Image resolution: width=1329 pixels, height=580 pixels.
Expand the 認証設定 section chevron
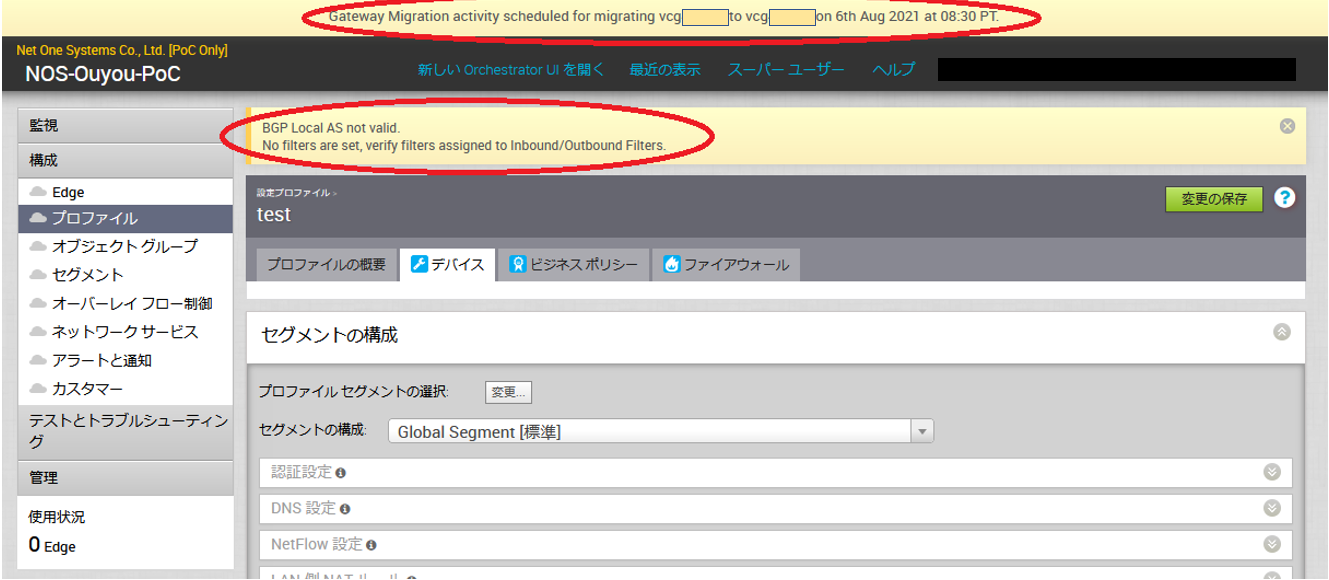pyautogui.click(x=1272, y=472)
